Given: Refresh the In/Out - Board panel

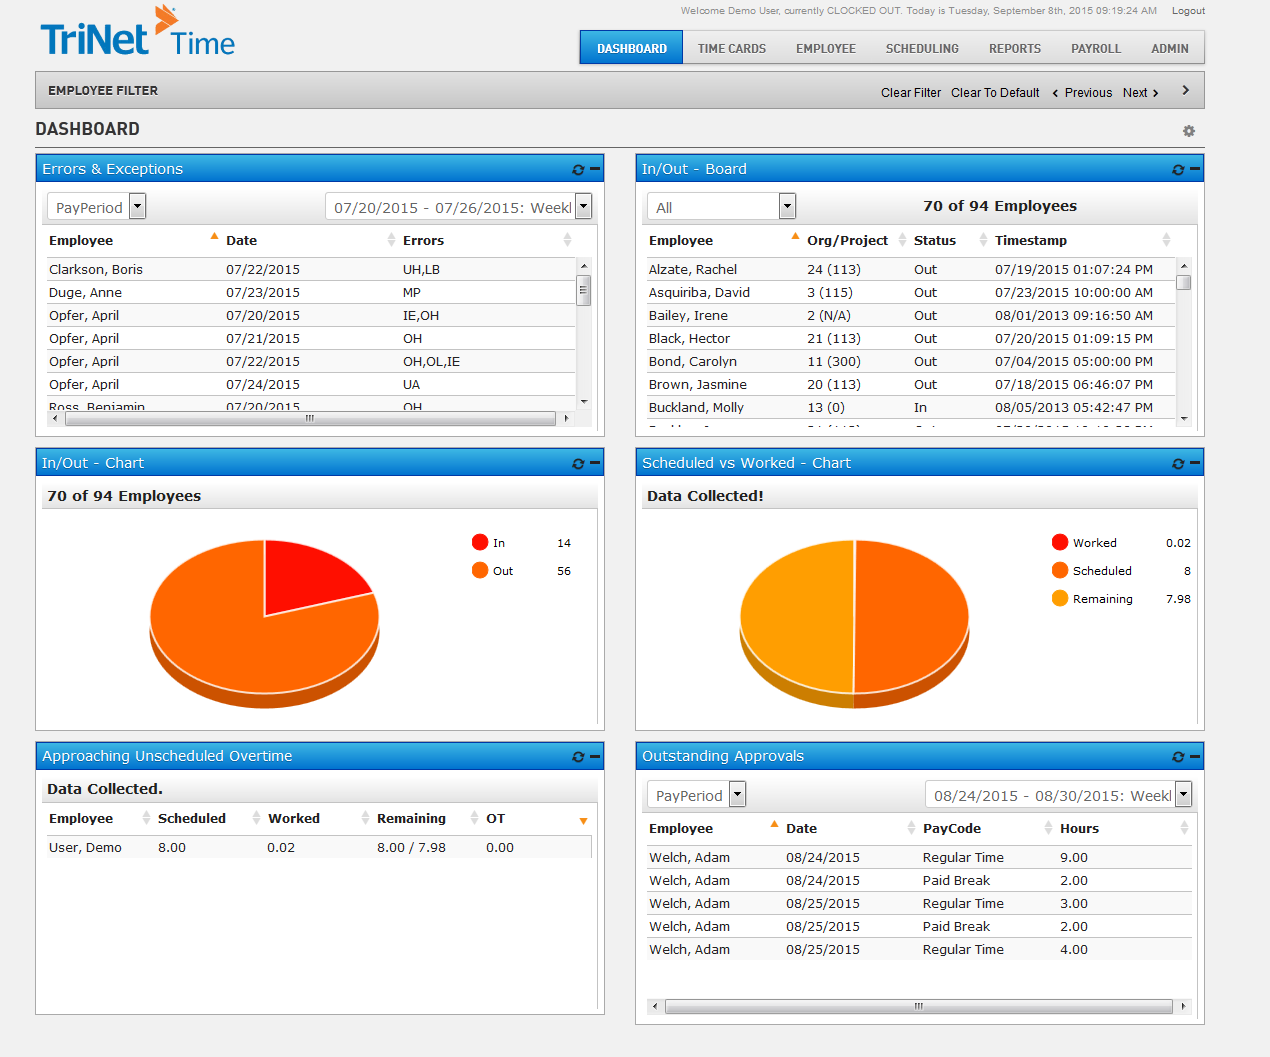Looking at the screenshot, I should 1178,169.
